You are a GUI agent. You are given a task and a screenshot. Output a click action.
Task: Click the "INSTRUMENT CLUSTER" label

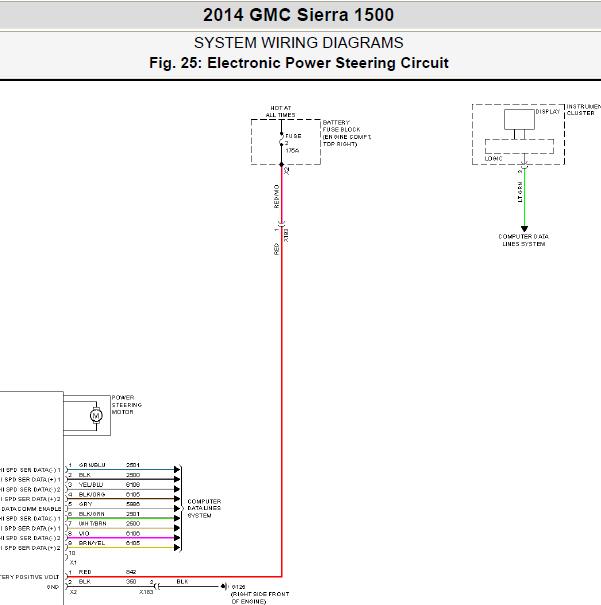pyautogui.click(x=583, y=110)
